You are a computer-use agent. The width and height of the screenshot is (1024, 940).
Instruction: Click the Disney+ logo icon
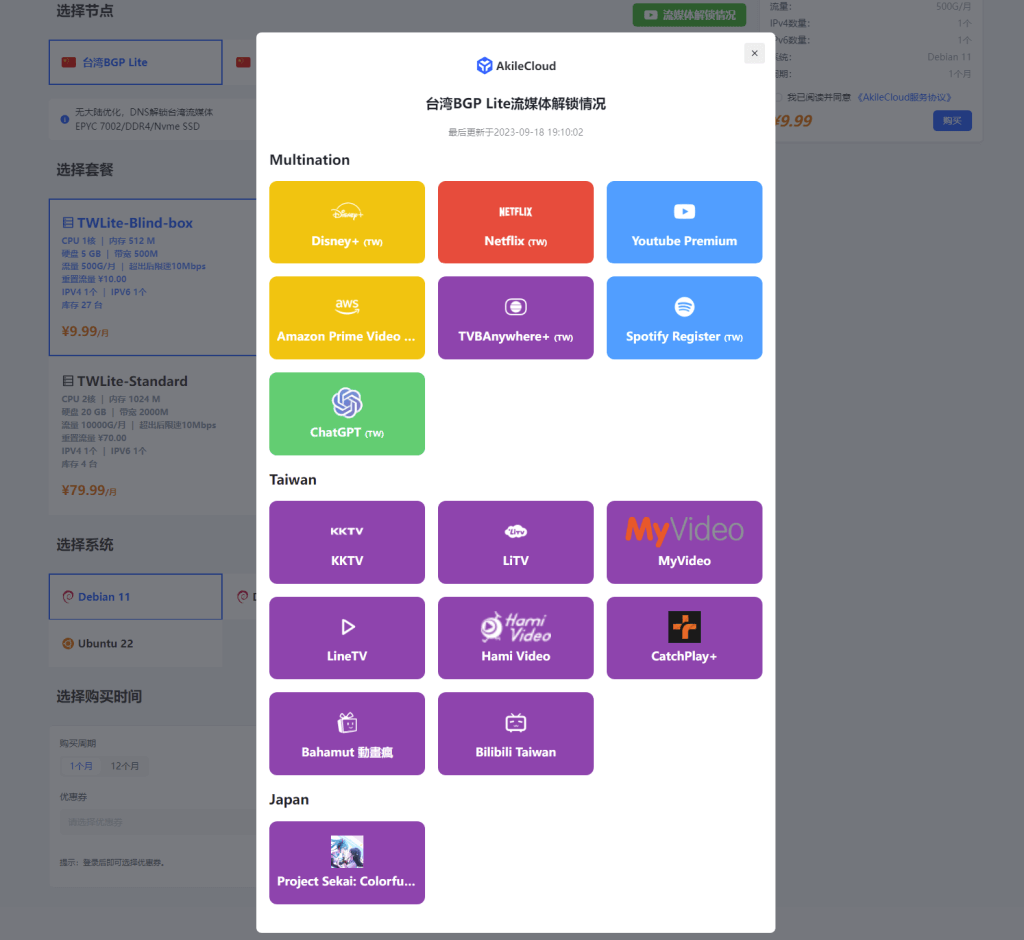pos(347,212)
